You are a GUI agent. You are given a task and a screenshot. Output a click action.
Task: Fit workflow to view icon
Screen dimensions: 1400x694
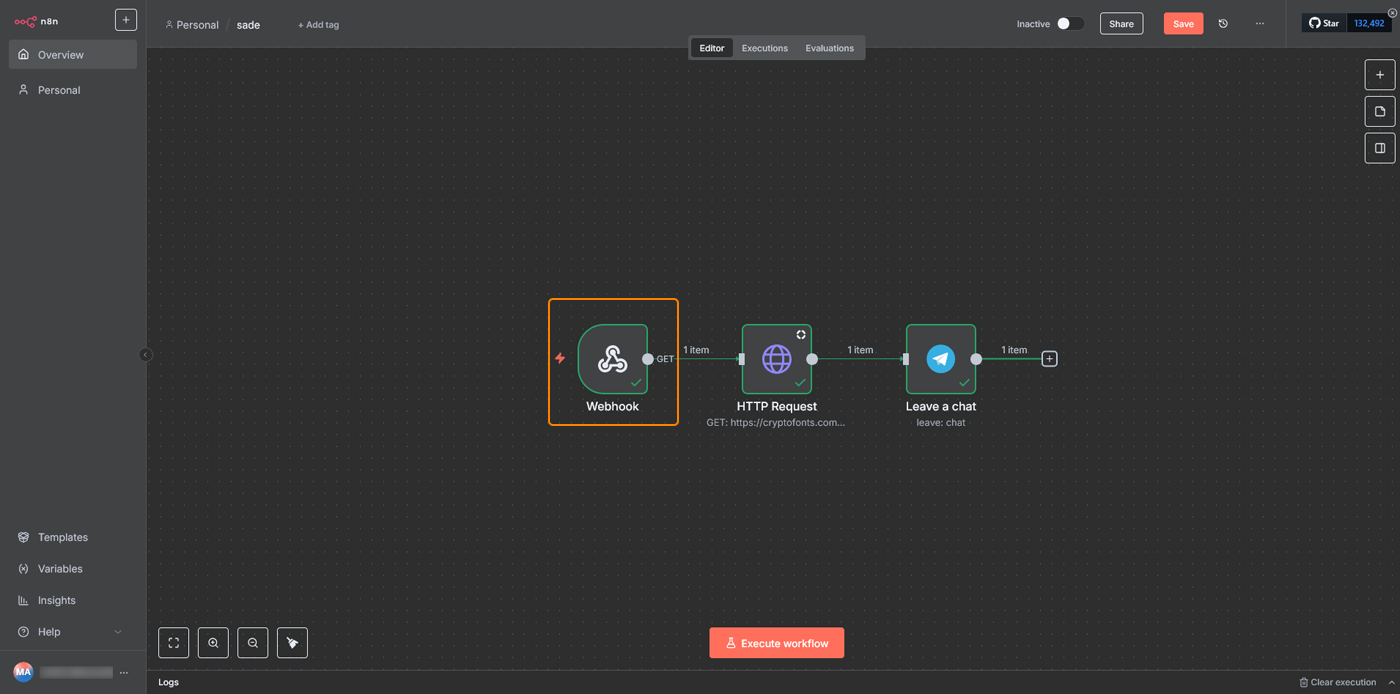pos(173,643)
